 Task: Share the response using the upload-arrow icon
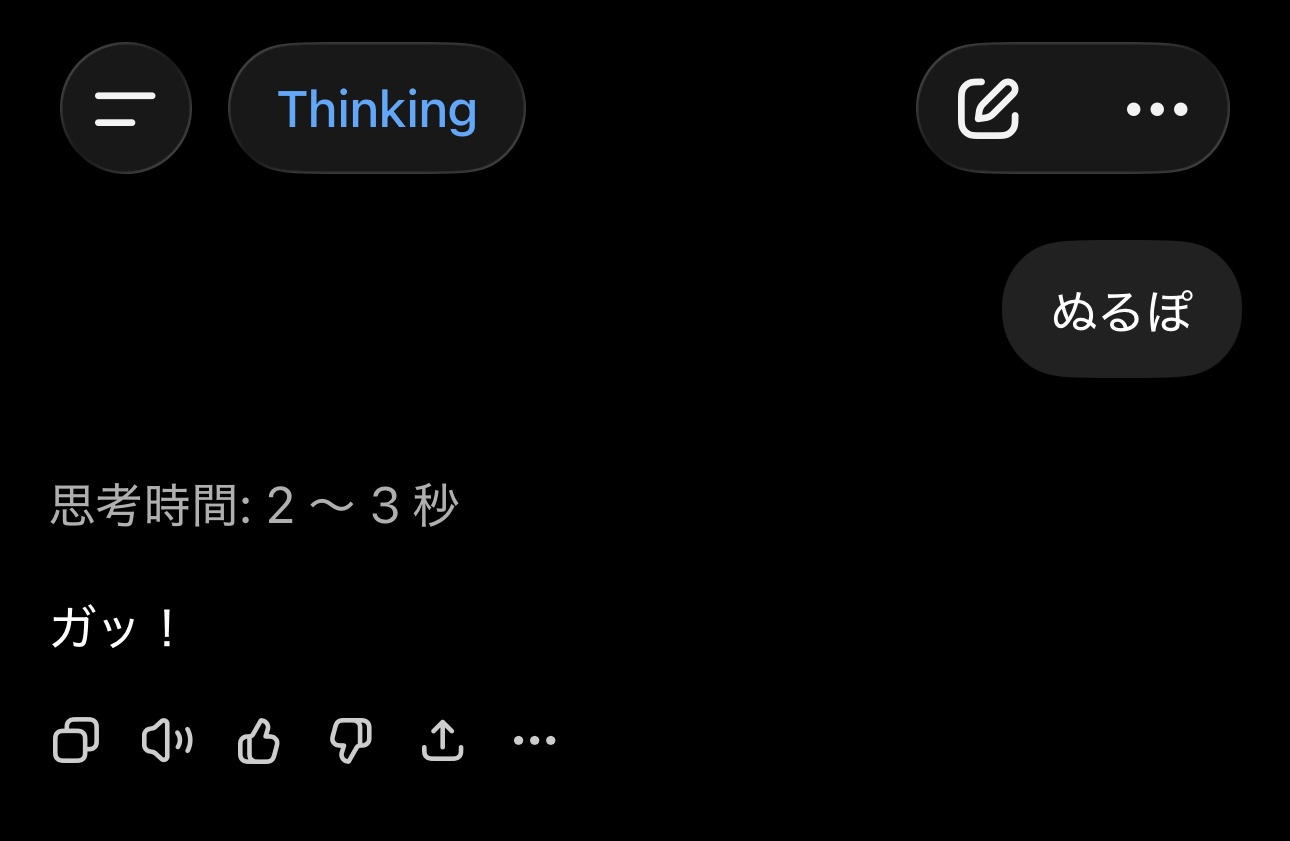(x=443, y=741)
